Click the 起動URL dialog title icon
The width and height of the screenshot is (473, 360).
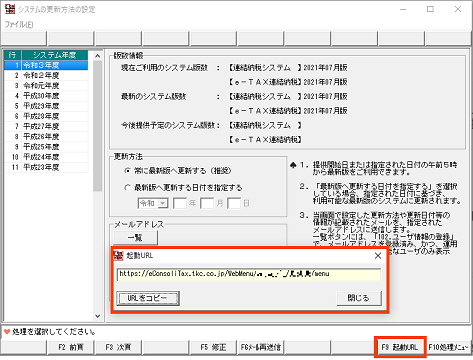click(x=119, y=255)
